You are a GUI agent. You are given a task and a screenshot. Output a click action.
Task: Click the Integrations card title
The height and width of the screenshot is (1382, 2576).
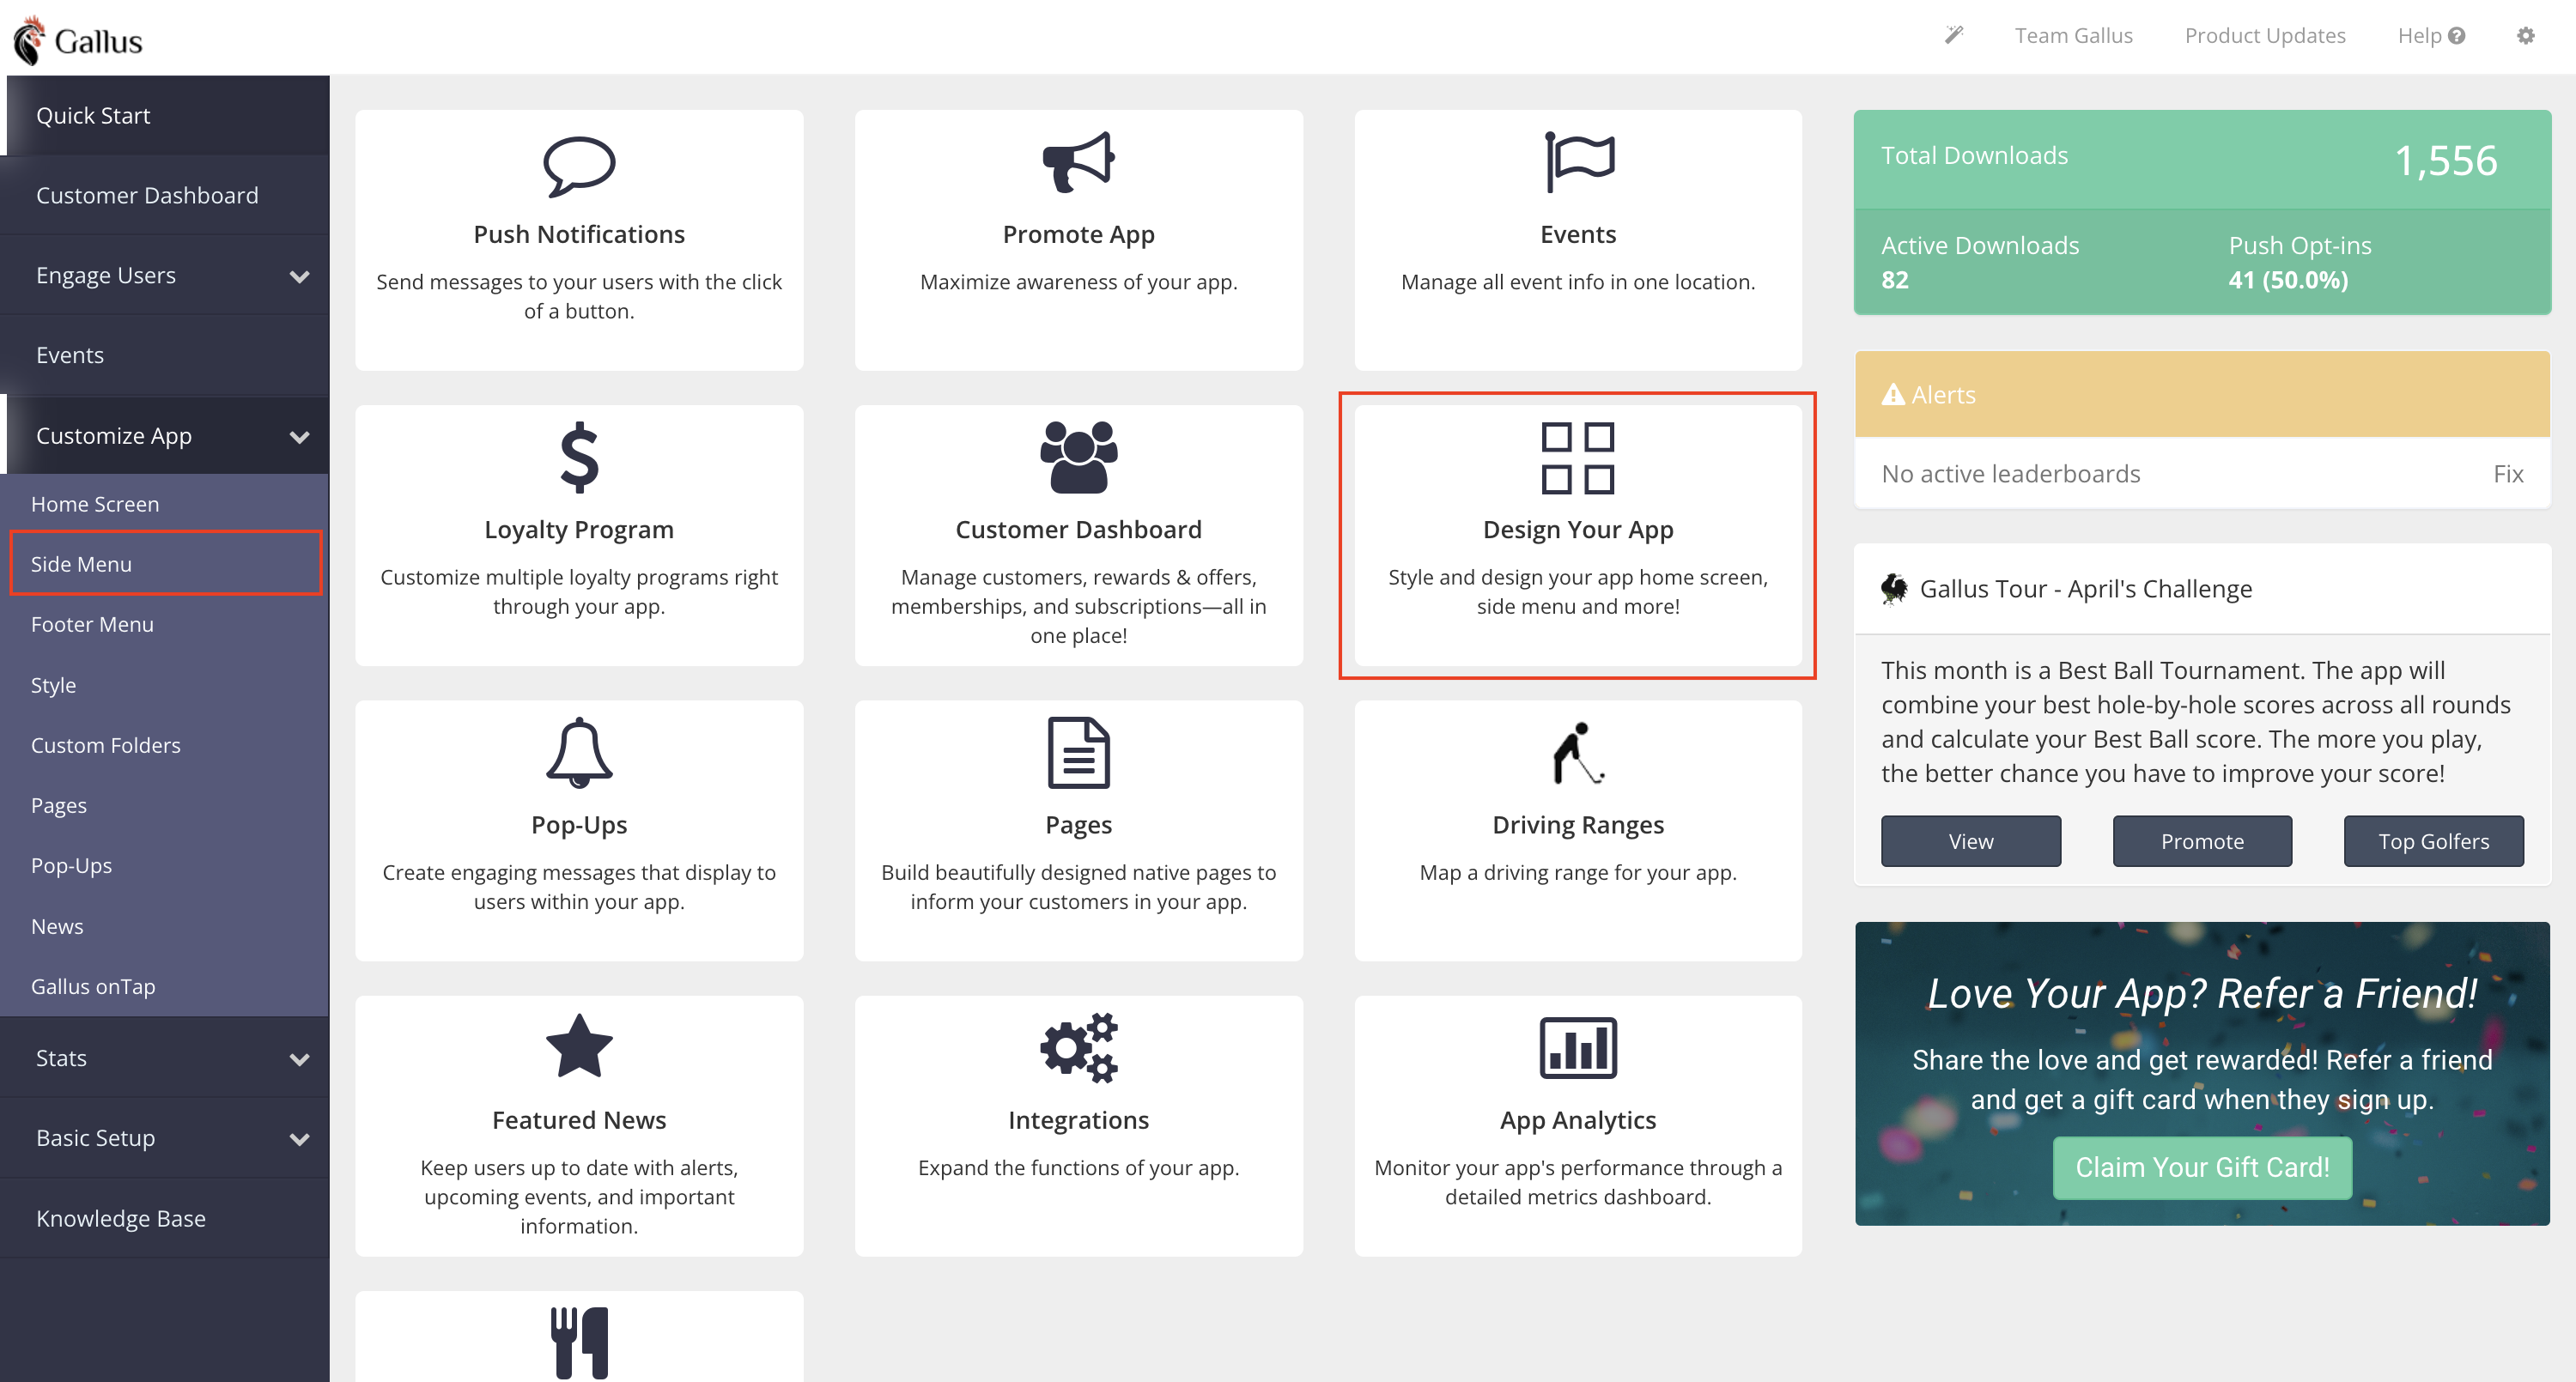pyautogui.click(x=1078, y=1120)
